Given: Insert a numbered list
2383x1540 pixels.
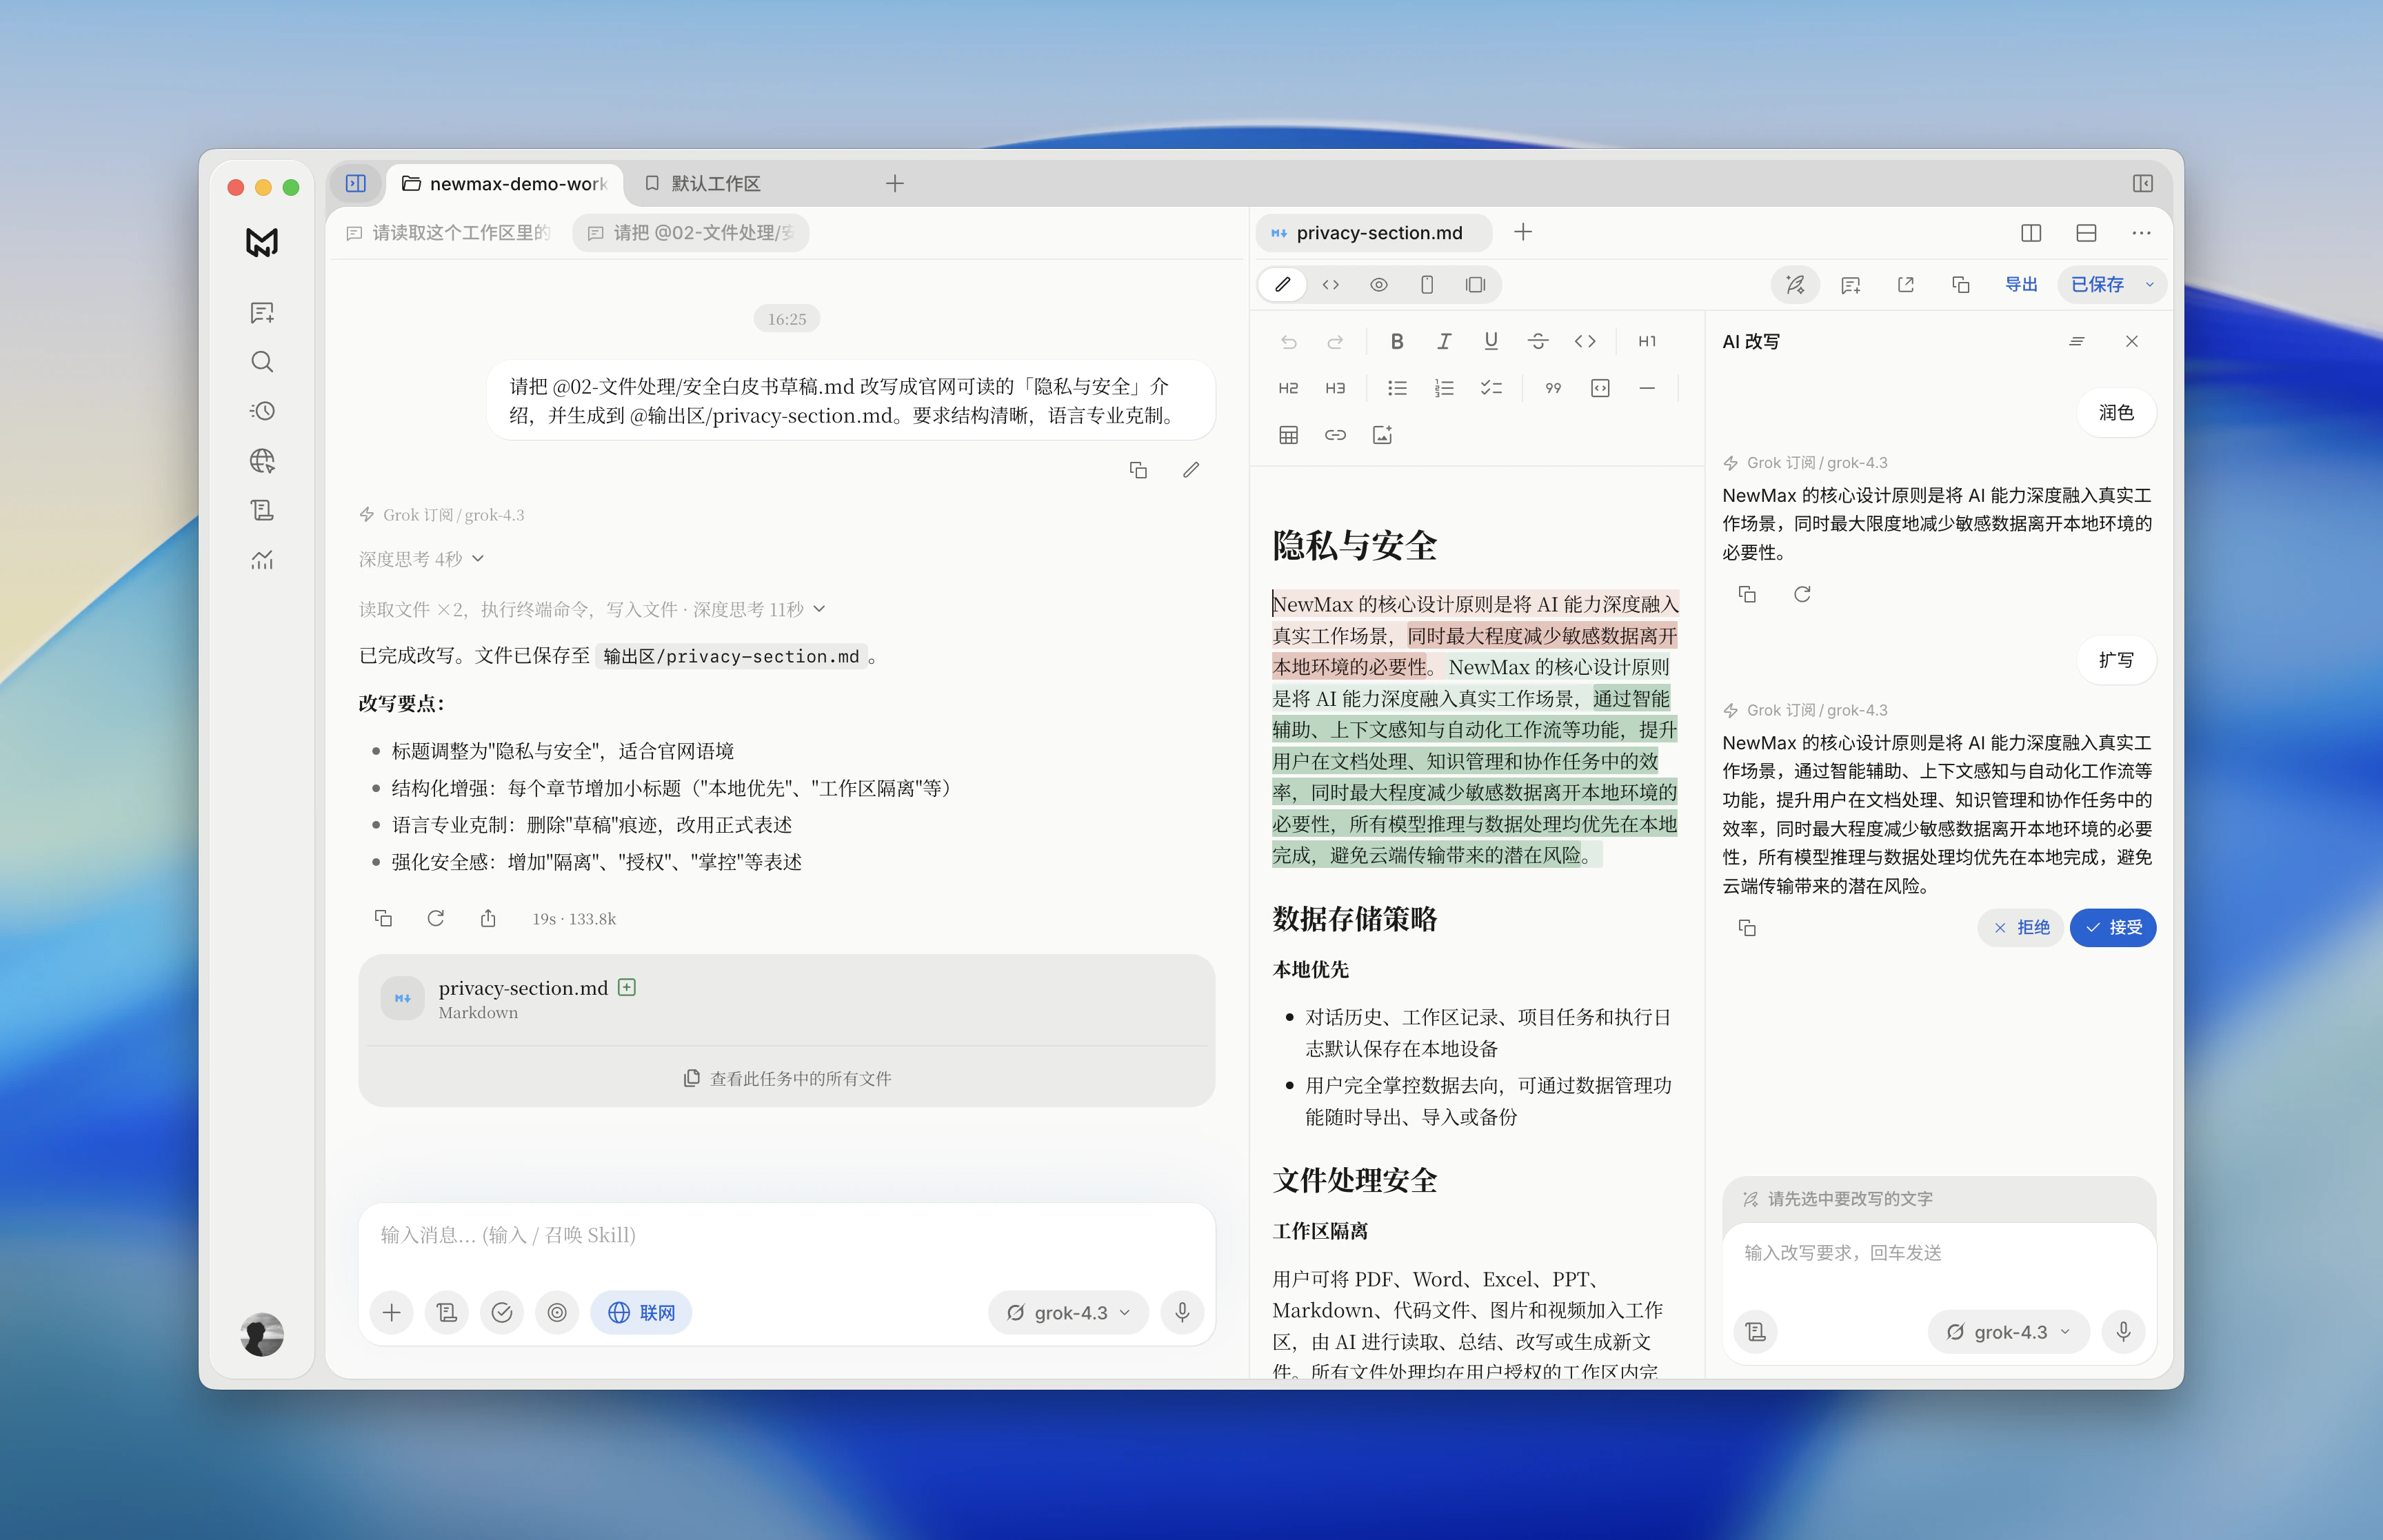Looking at the screenshot, I should [x=1444, y=388].
